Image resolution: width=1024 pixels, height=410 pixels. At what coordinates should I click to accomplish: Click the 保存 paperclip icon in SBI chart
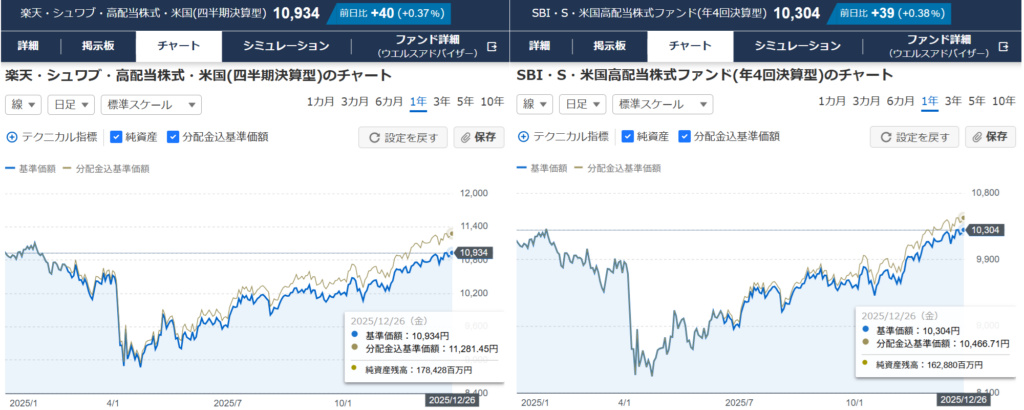977,138
